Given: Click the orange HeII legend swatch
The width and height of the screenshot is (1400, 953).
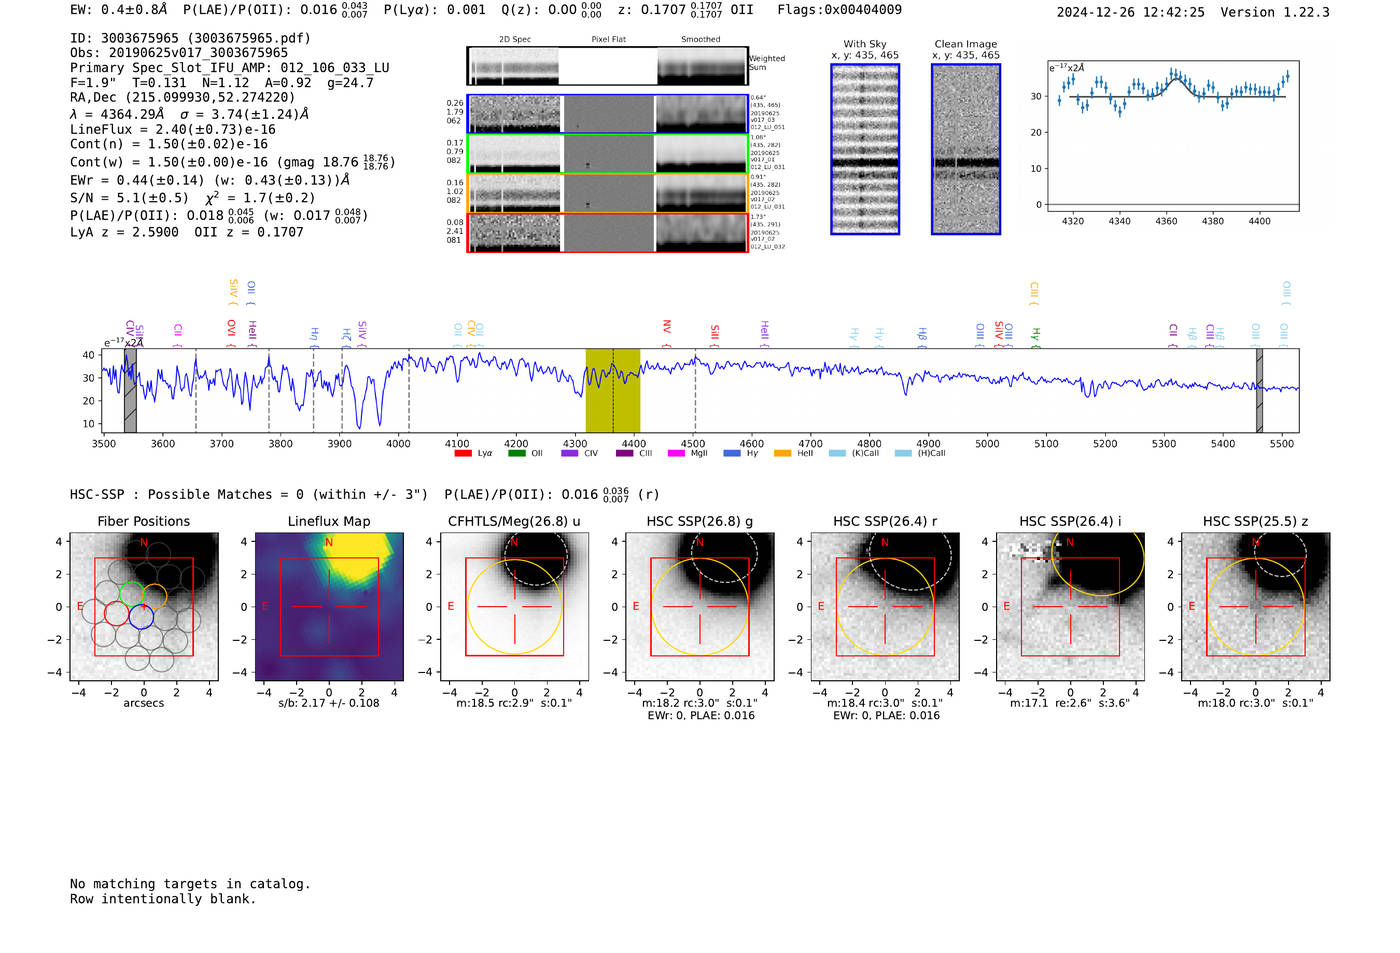Looking at the screenshot, I should pos(782,453).
